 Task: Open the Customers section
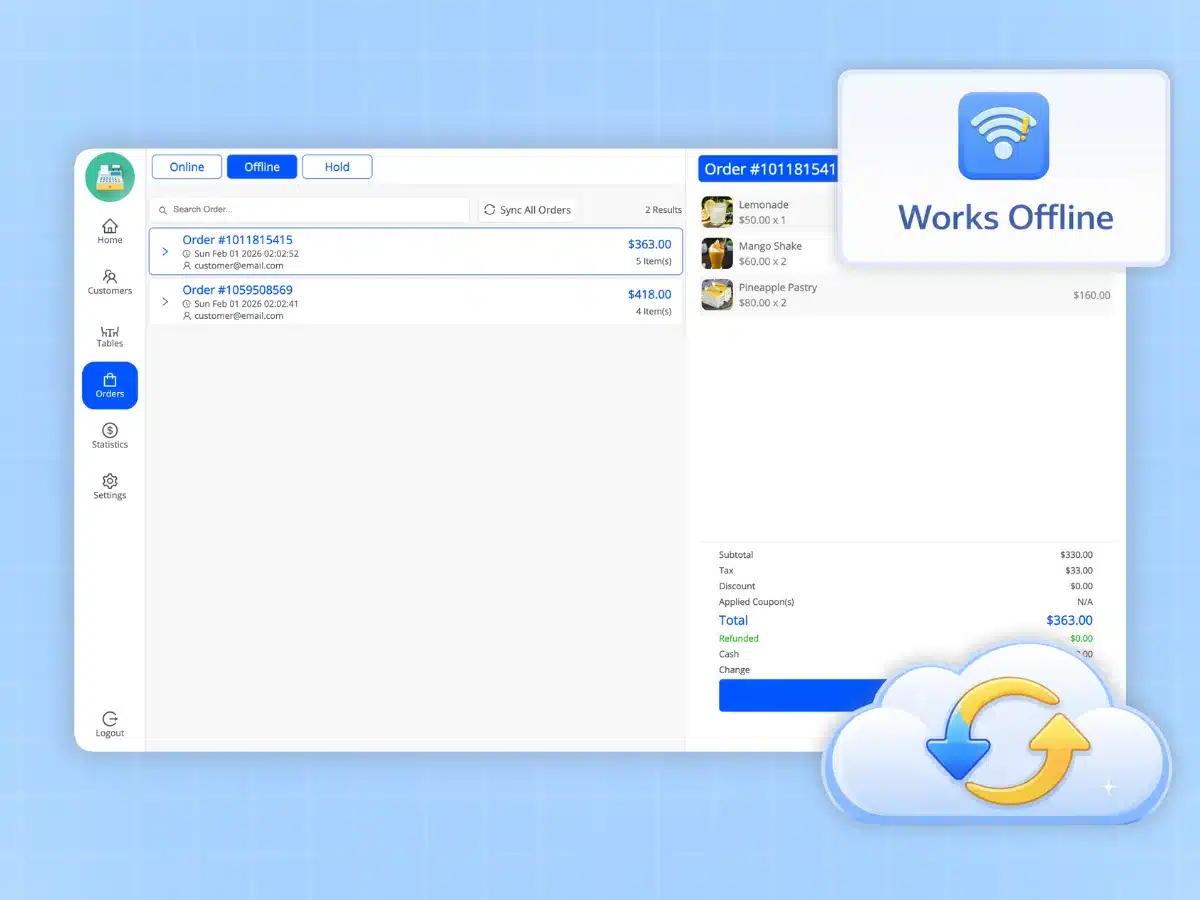click(x=109, y=282)
